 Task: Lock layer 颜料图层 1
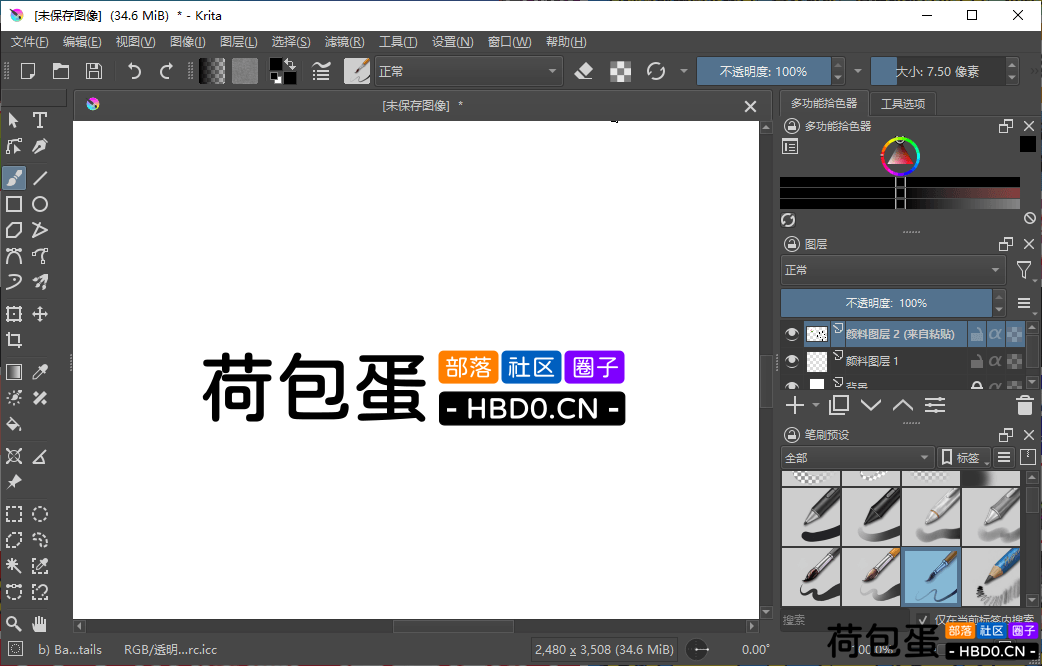(x=976, y=362)
